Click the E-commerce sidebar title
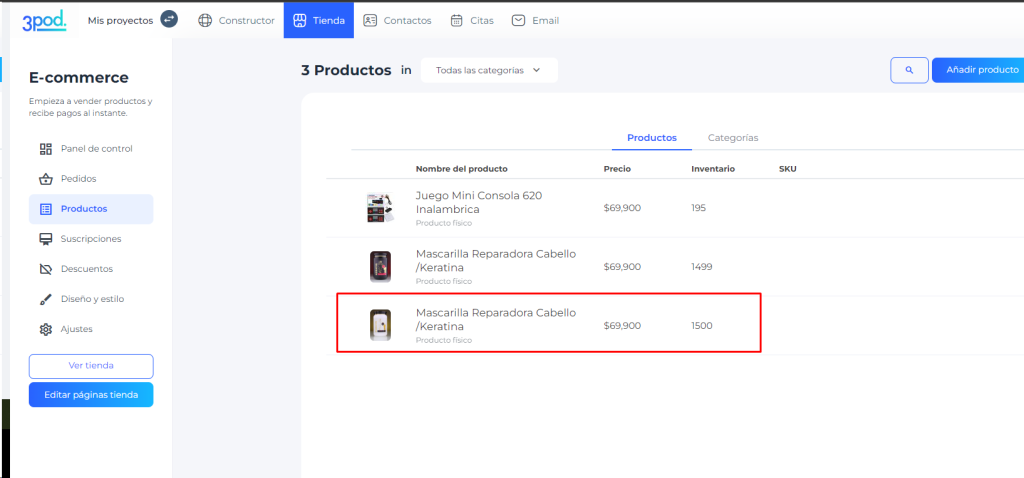This screenshot has width=1024, height=478. [79, 78]
